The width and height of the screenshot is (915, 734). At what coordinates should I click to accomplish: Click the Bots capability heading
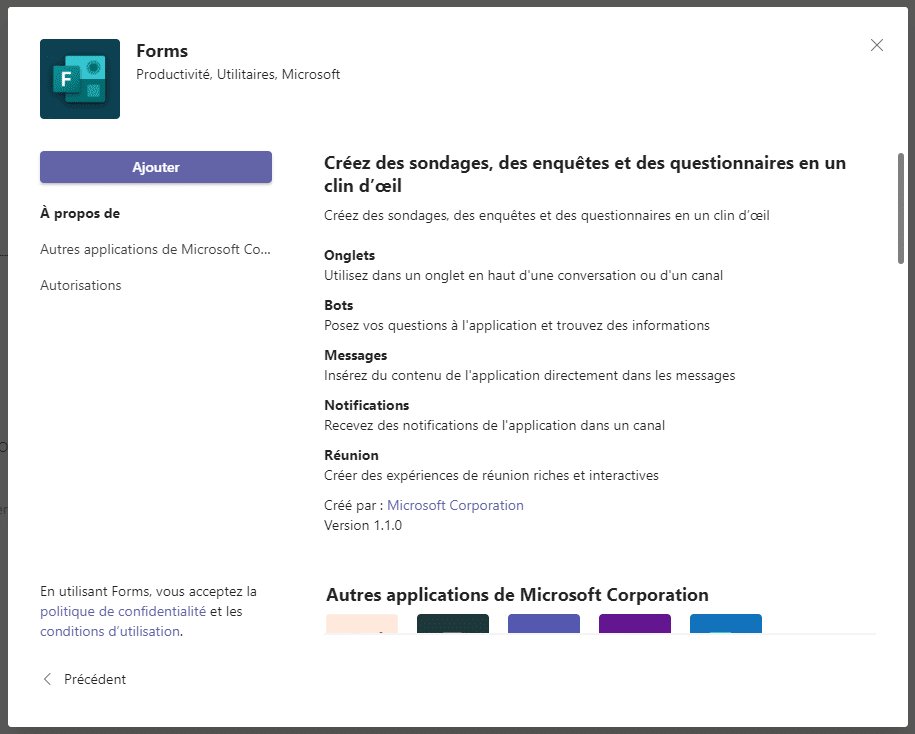[x=338, y=305]
